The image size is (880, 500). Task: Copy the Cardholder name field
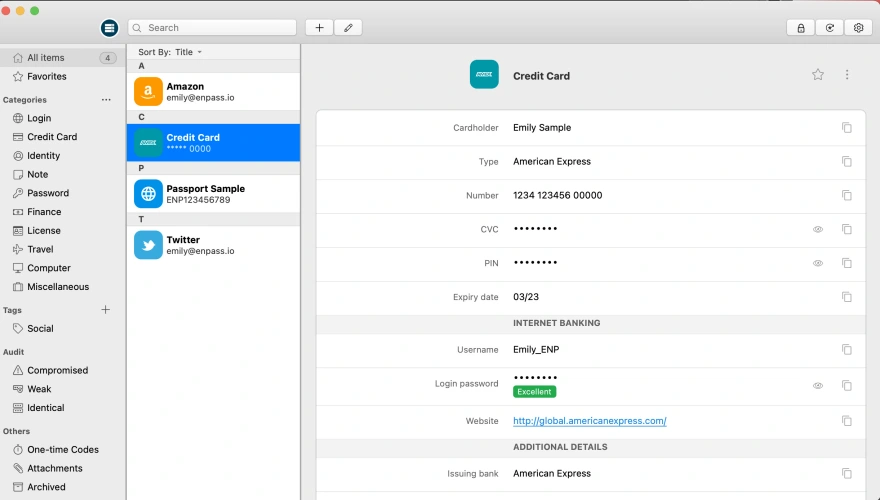[x=846, y=128]
